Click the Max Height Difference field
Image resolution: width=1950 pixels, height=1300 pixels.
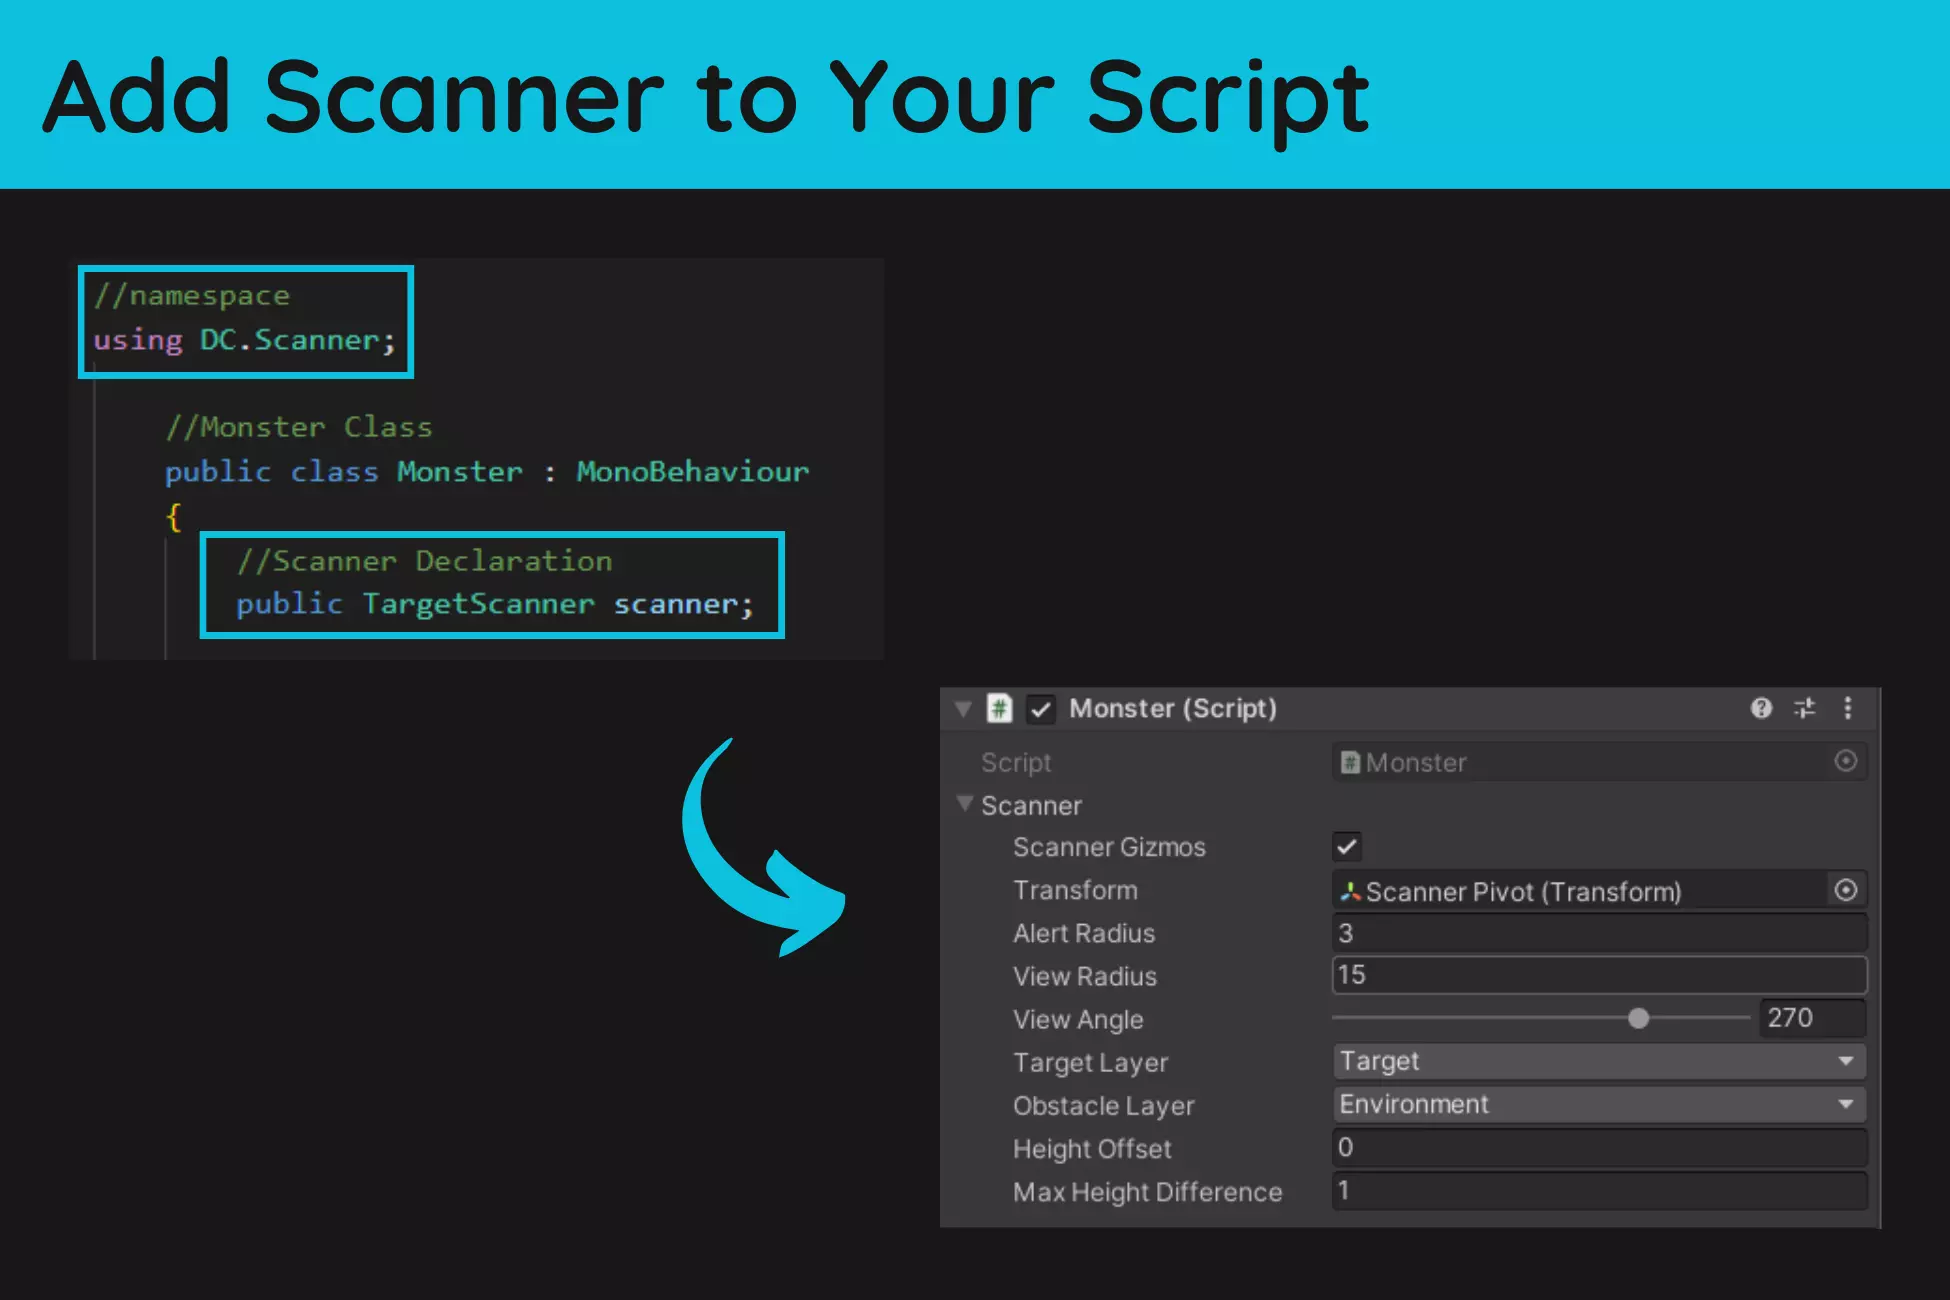pos(1598,1190)
